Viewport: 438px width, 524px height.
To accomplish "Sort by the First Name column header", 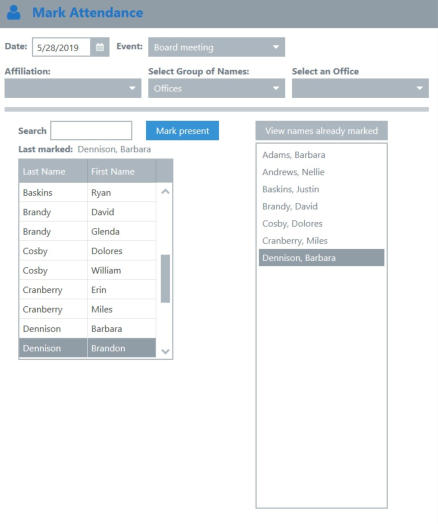I will (x=122, y=171).
